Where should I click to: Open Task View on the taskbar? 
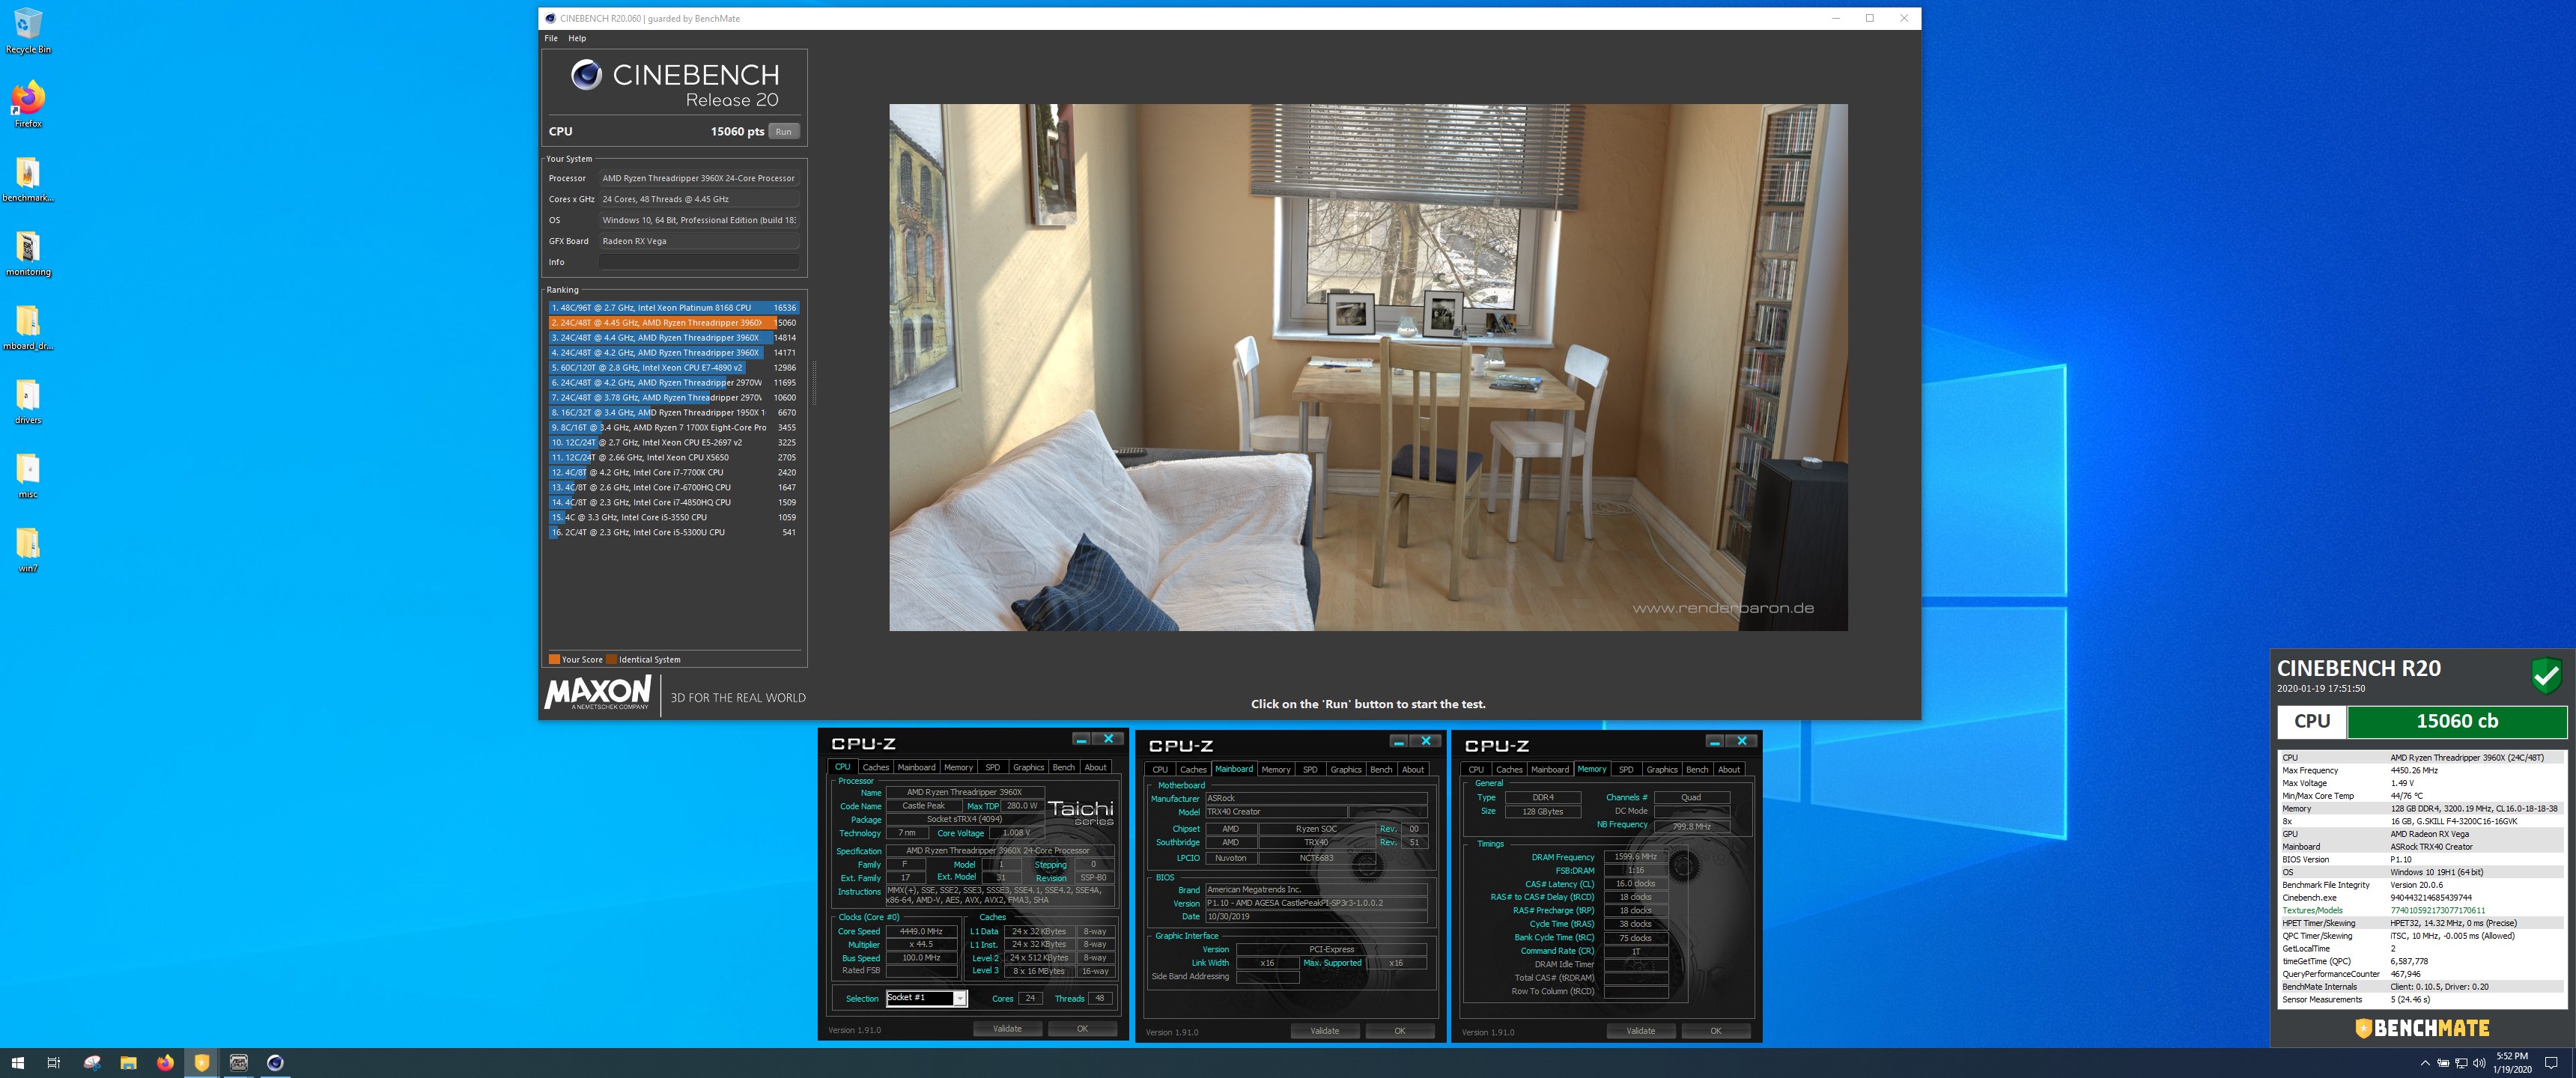[x=54, y=1063]
